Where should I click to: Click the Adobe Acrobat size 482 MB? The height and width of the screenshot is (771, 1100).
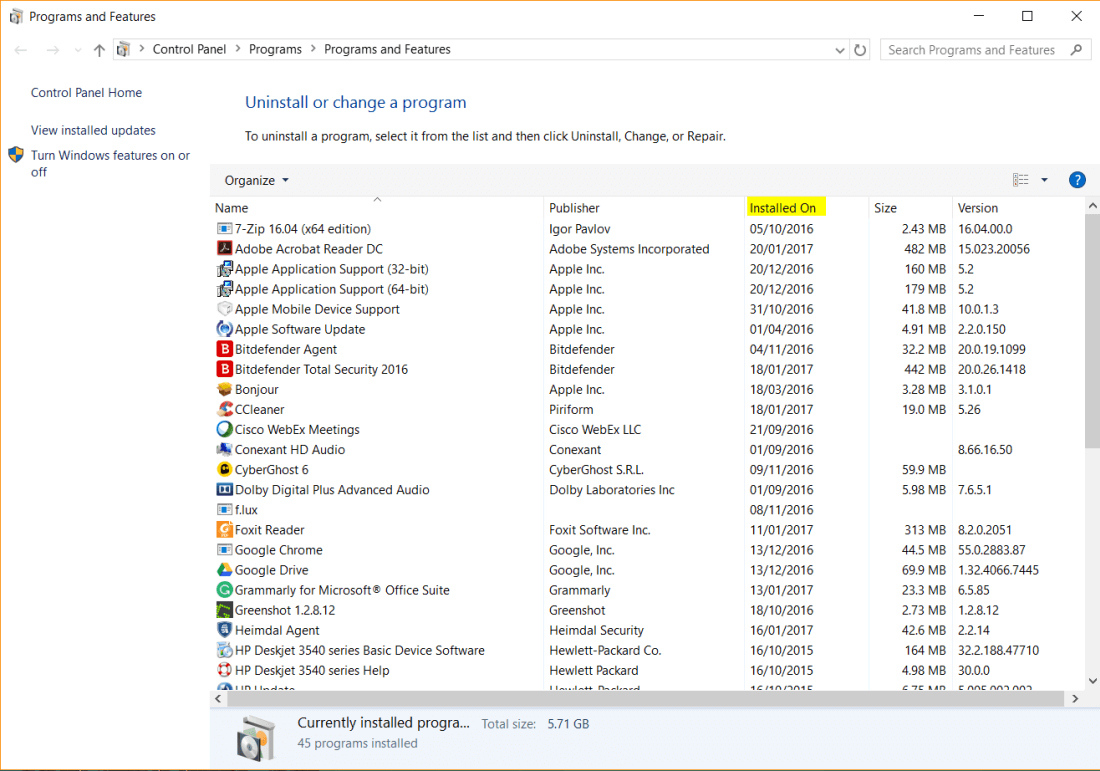point(925,249)
